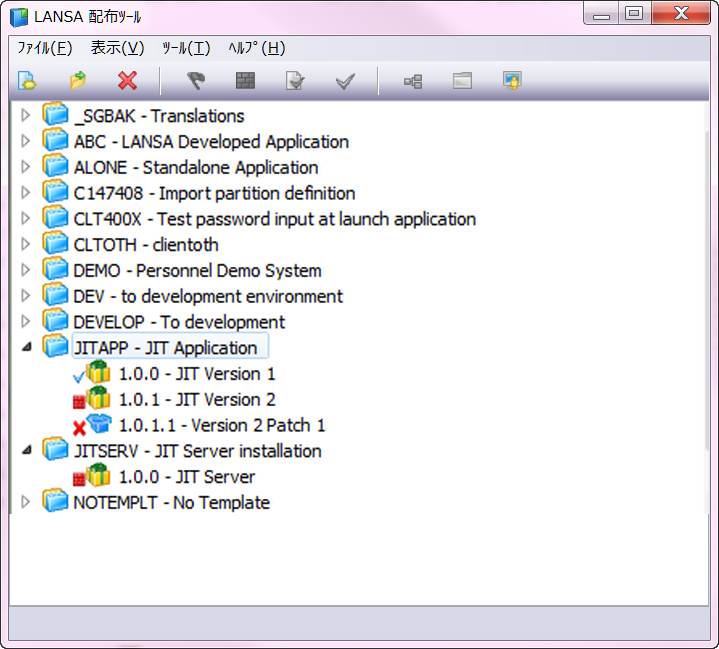
Task: Click the JITAPP folder icon
Action: pos(55,346)
